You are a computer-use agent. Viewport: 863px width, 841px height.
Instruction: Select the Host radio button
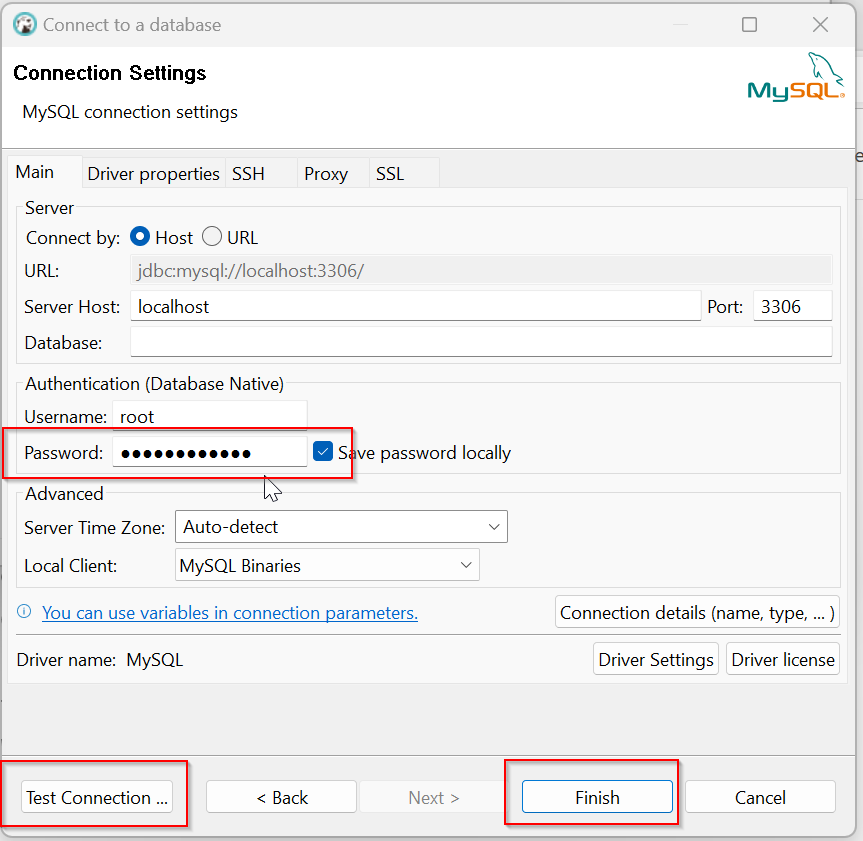click(x=141, y=237)
